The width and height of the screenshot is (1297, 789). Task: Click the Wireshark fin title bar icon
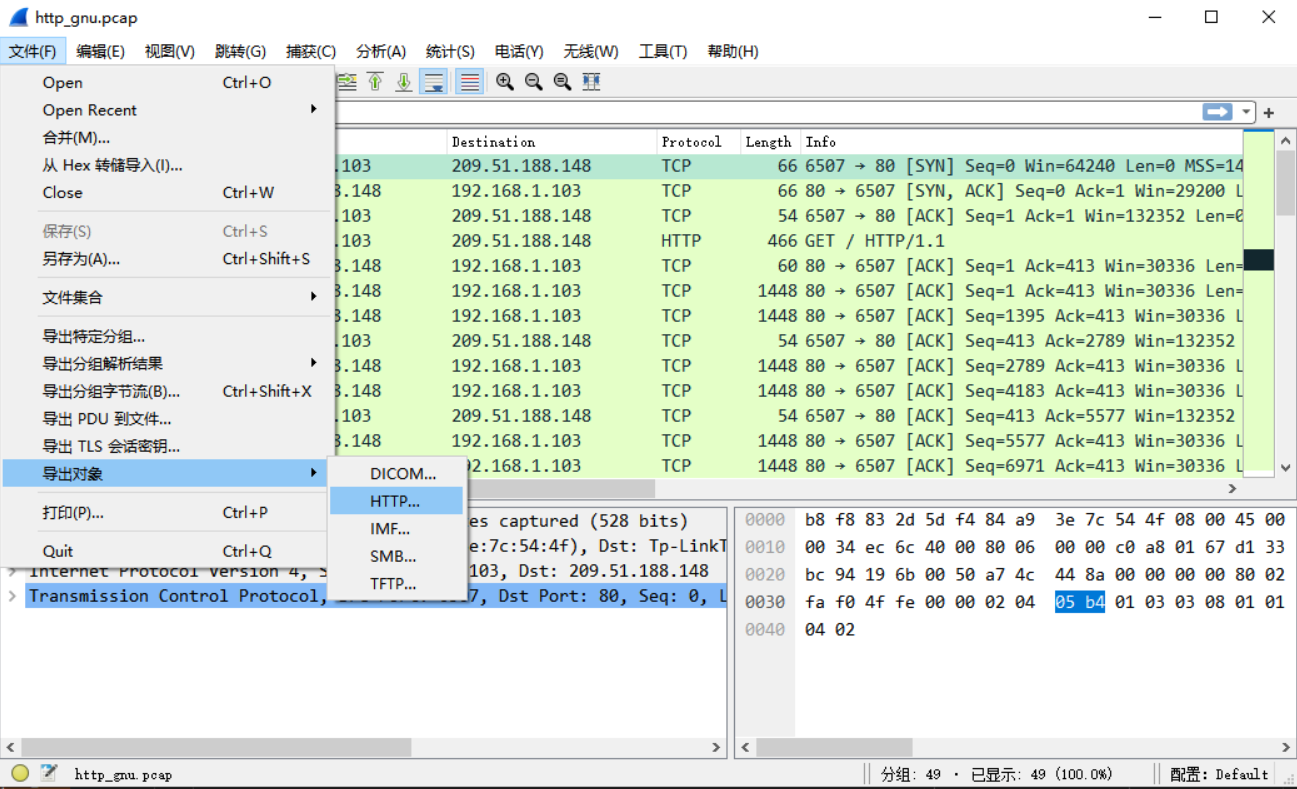click(18, 17)
